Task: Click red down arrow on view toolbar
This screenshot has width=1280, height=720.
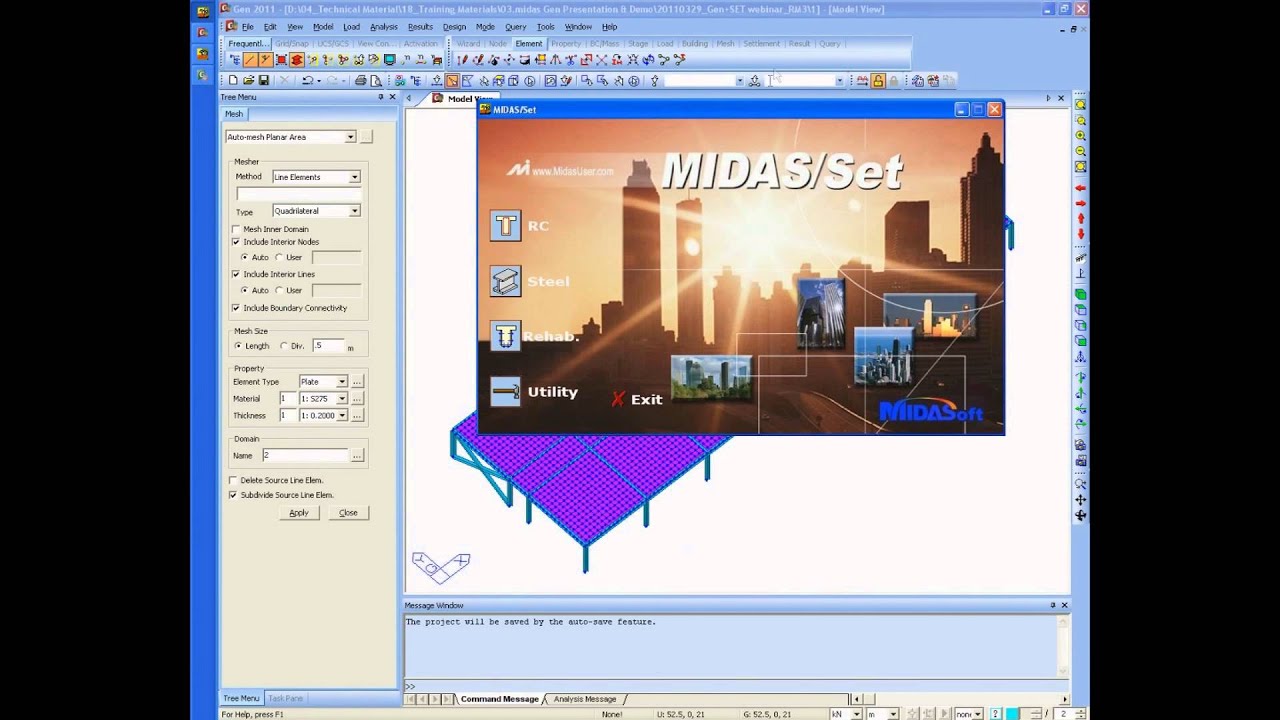Action: point(1081,234)
